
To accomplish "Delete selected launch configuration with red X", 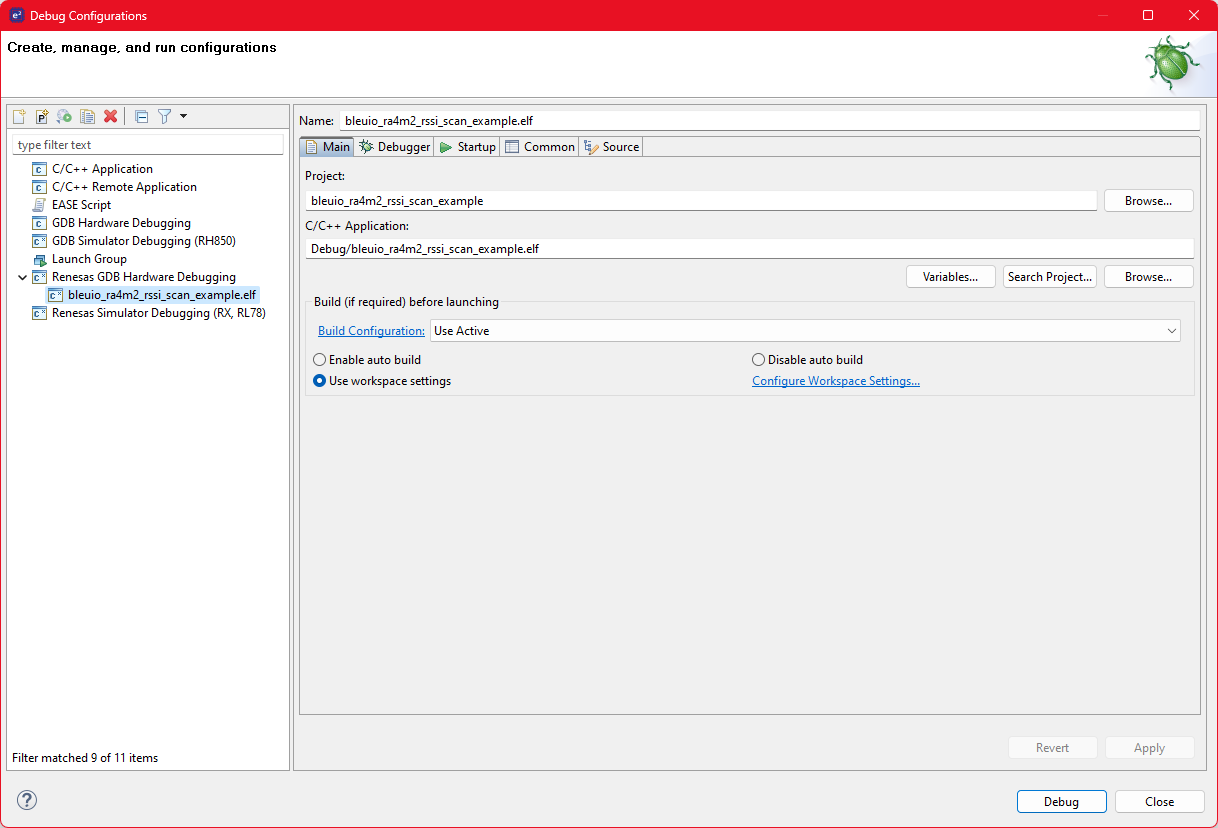I will pos(110,116).
